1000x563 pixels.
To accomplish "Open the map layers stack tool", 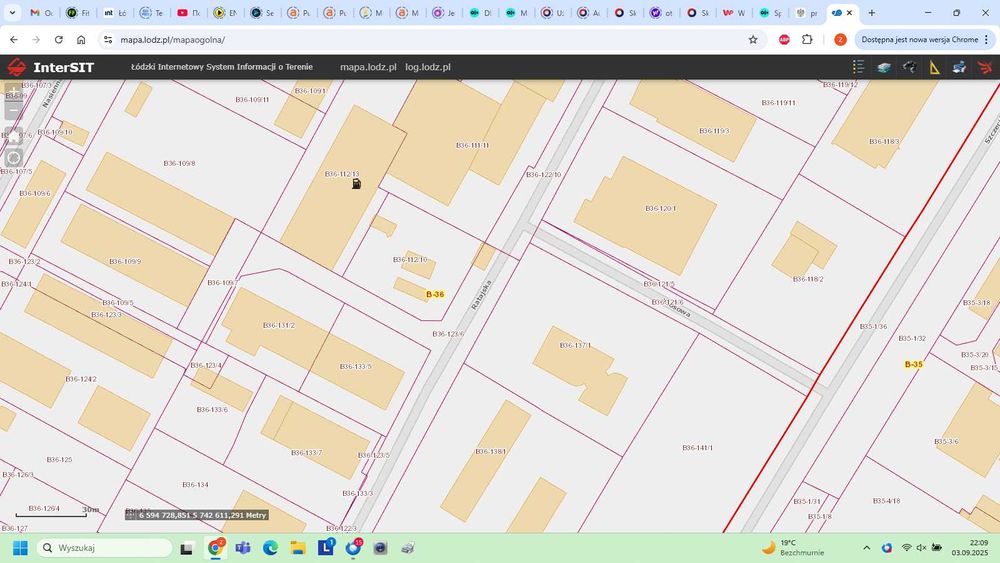I will (x=884, y=67).
